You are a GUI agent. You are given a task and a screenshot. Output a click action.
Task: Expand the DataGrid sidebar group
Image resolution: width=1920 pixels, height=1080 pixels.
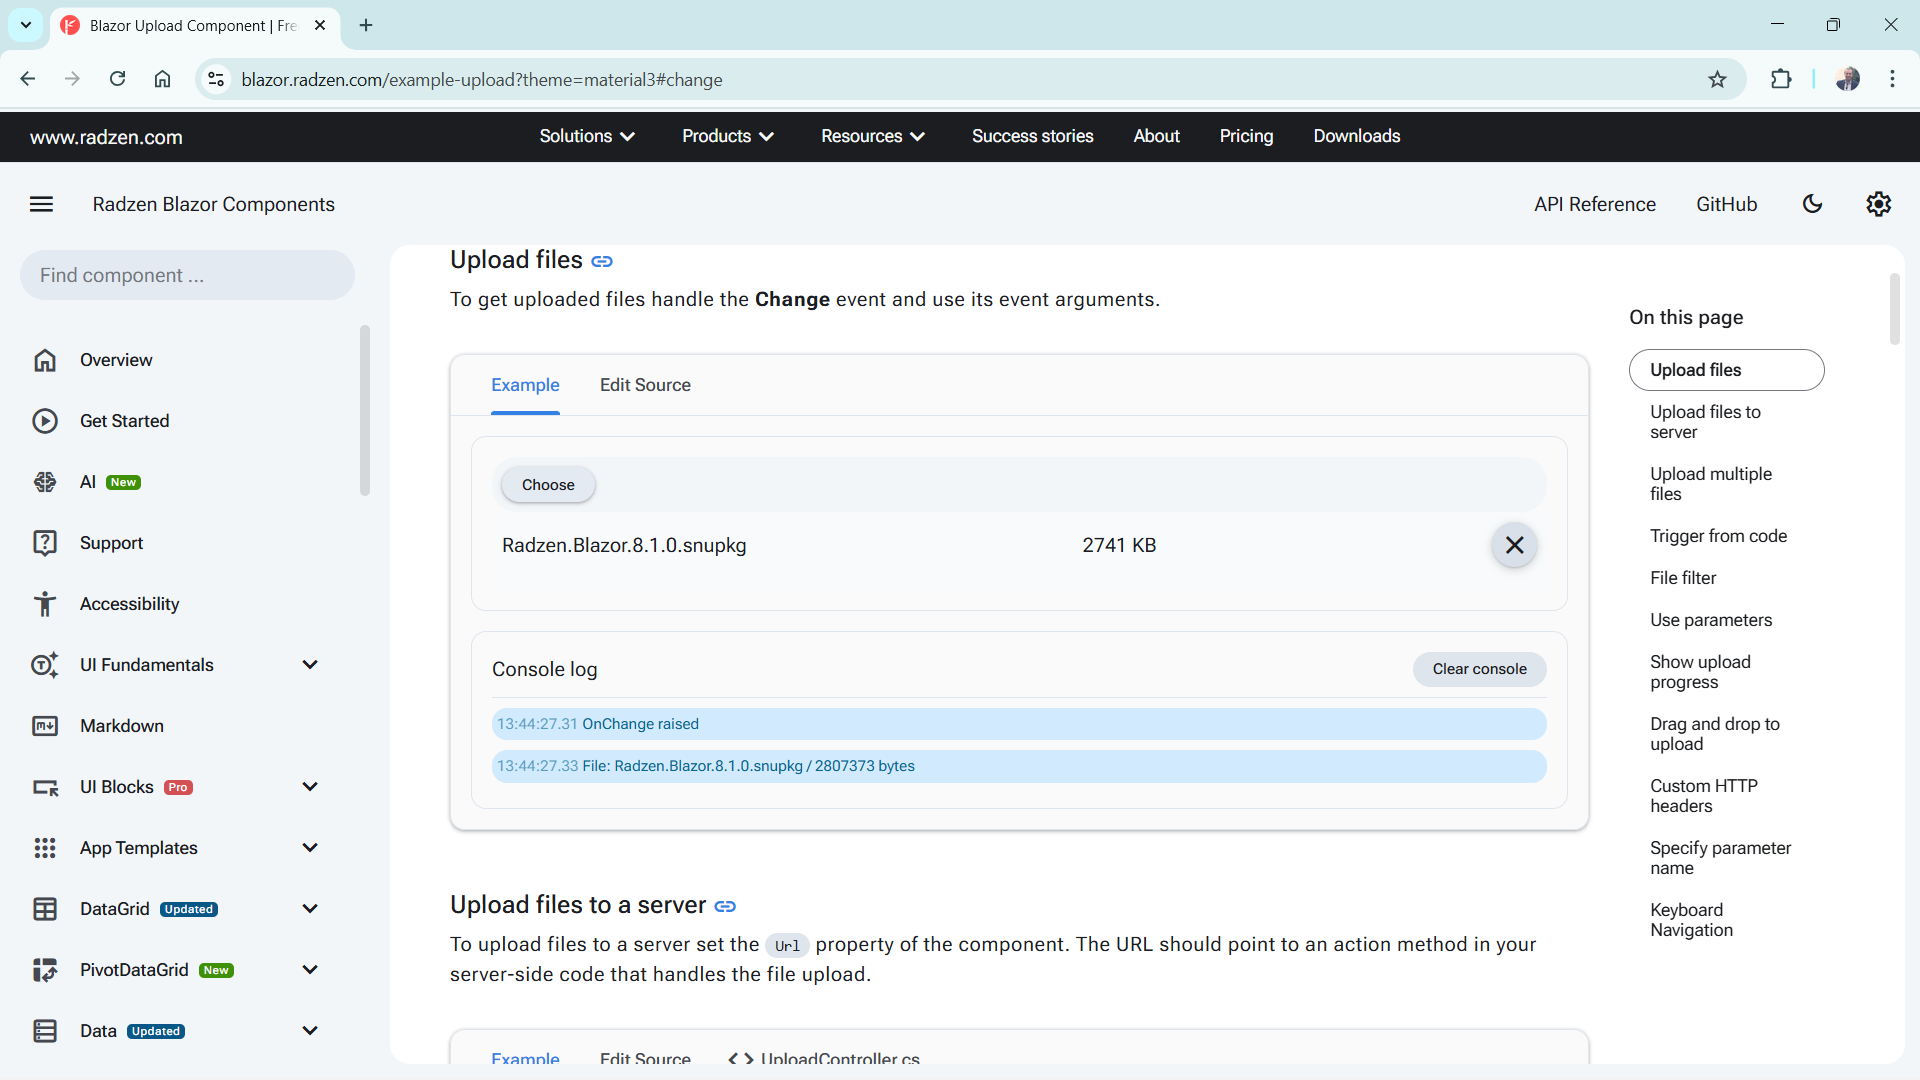point(310,909)
